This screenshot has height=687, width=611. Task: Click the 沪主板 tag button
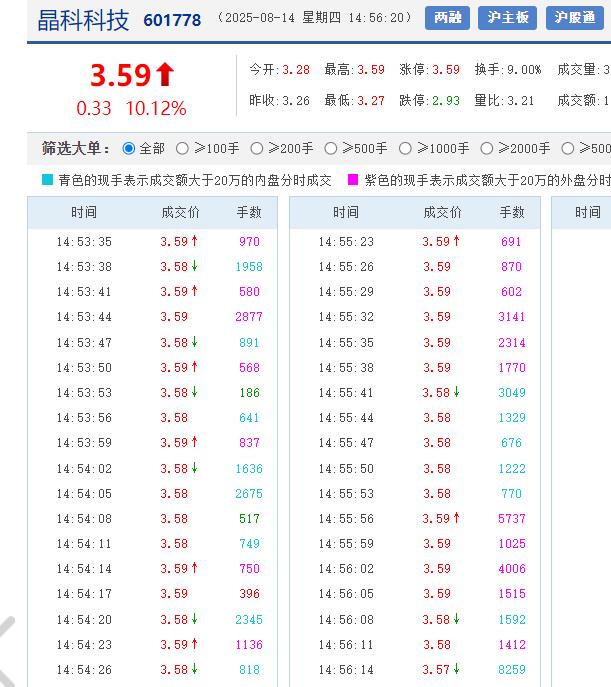[507, 18]
